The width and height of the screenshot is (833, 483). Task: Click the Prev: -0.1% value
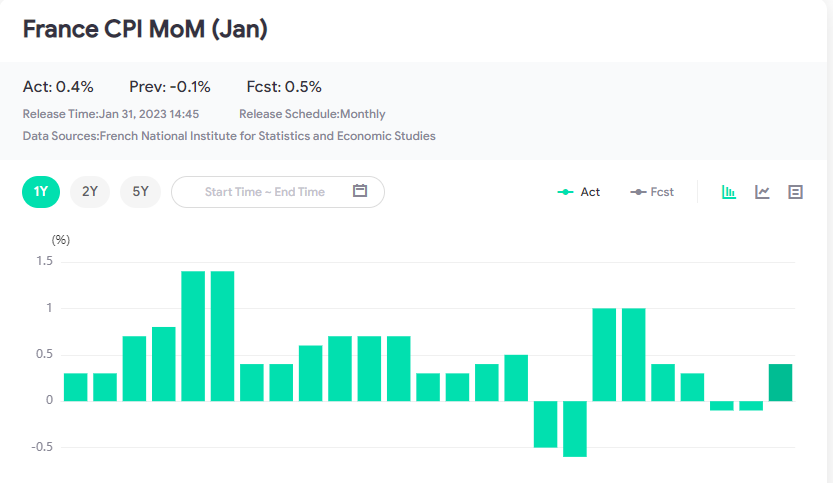tap(170, 87)
